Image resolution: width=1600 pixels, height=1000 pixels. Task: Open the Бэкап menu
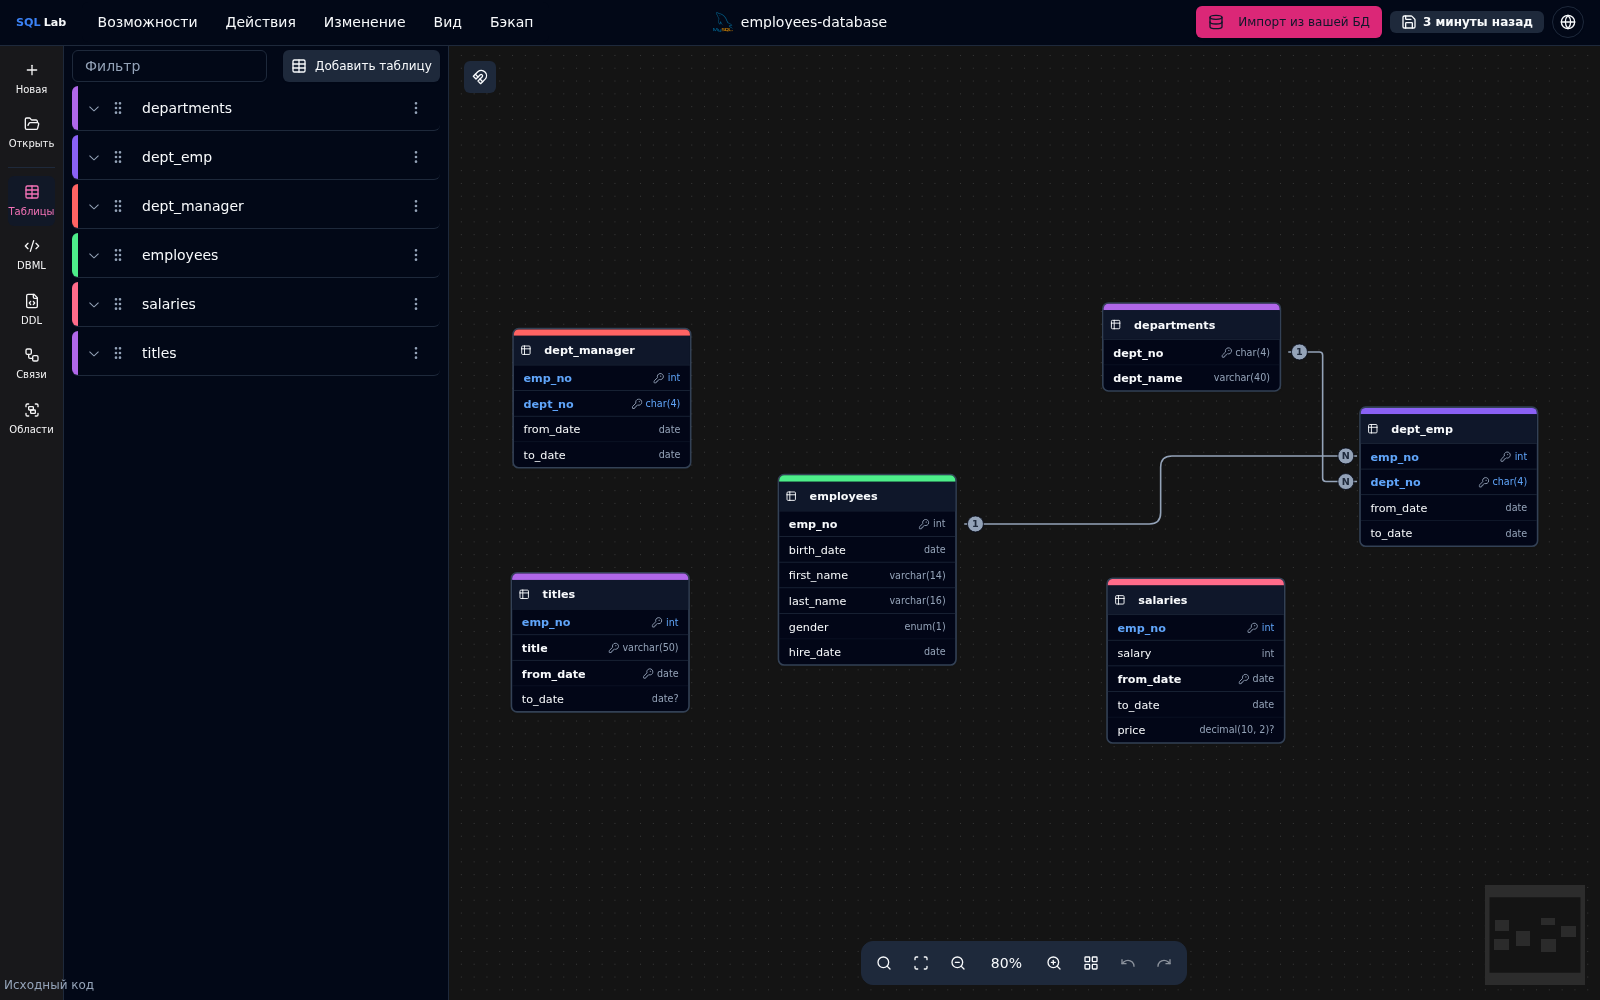point(511,22)
